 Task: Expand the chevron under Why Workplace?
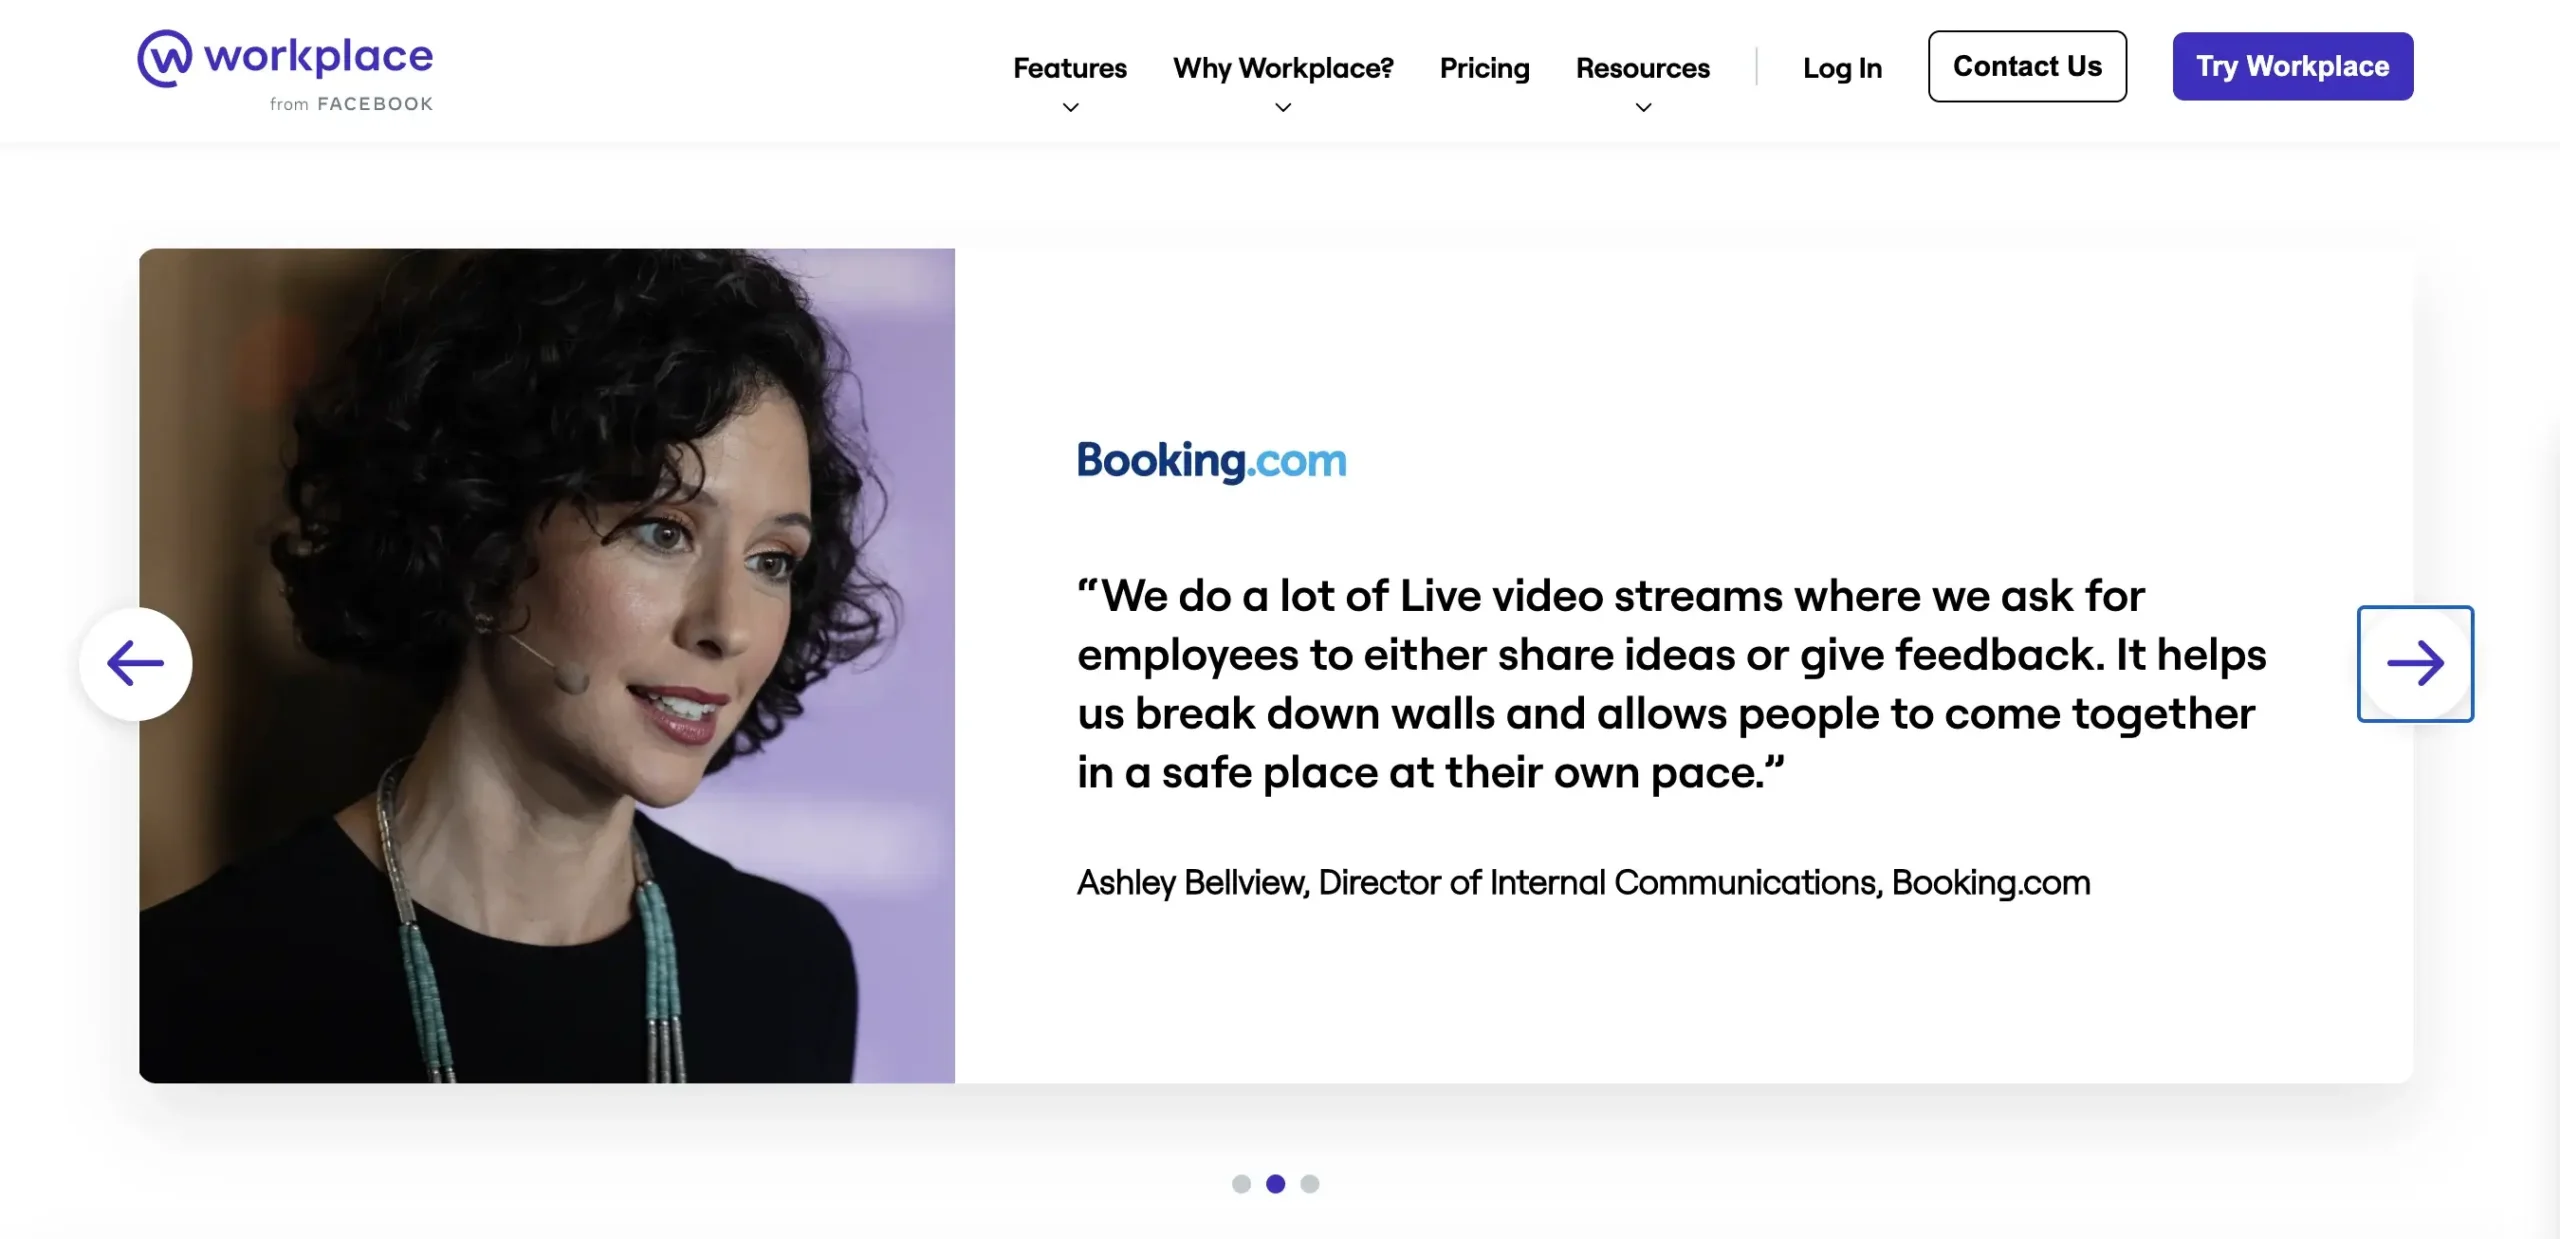click(1283, 107)
